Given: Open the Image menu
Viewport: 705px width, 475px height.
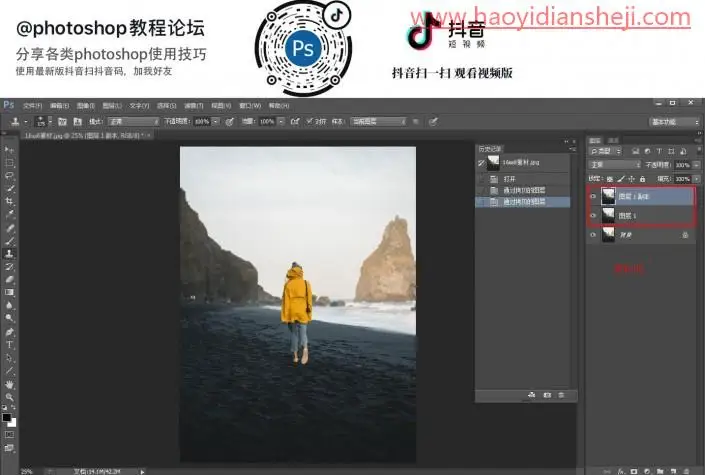Looking at the screenshot, I should 85,106.
